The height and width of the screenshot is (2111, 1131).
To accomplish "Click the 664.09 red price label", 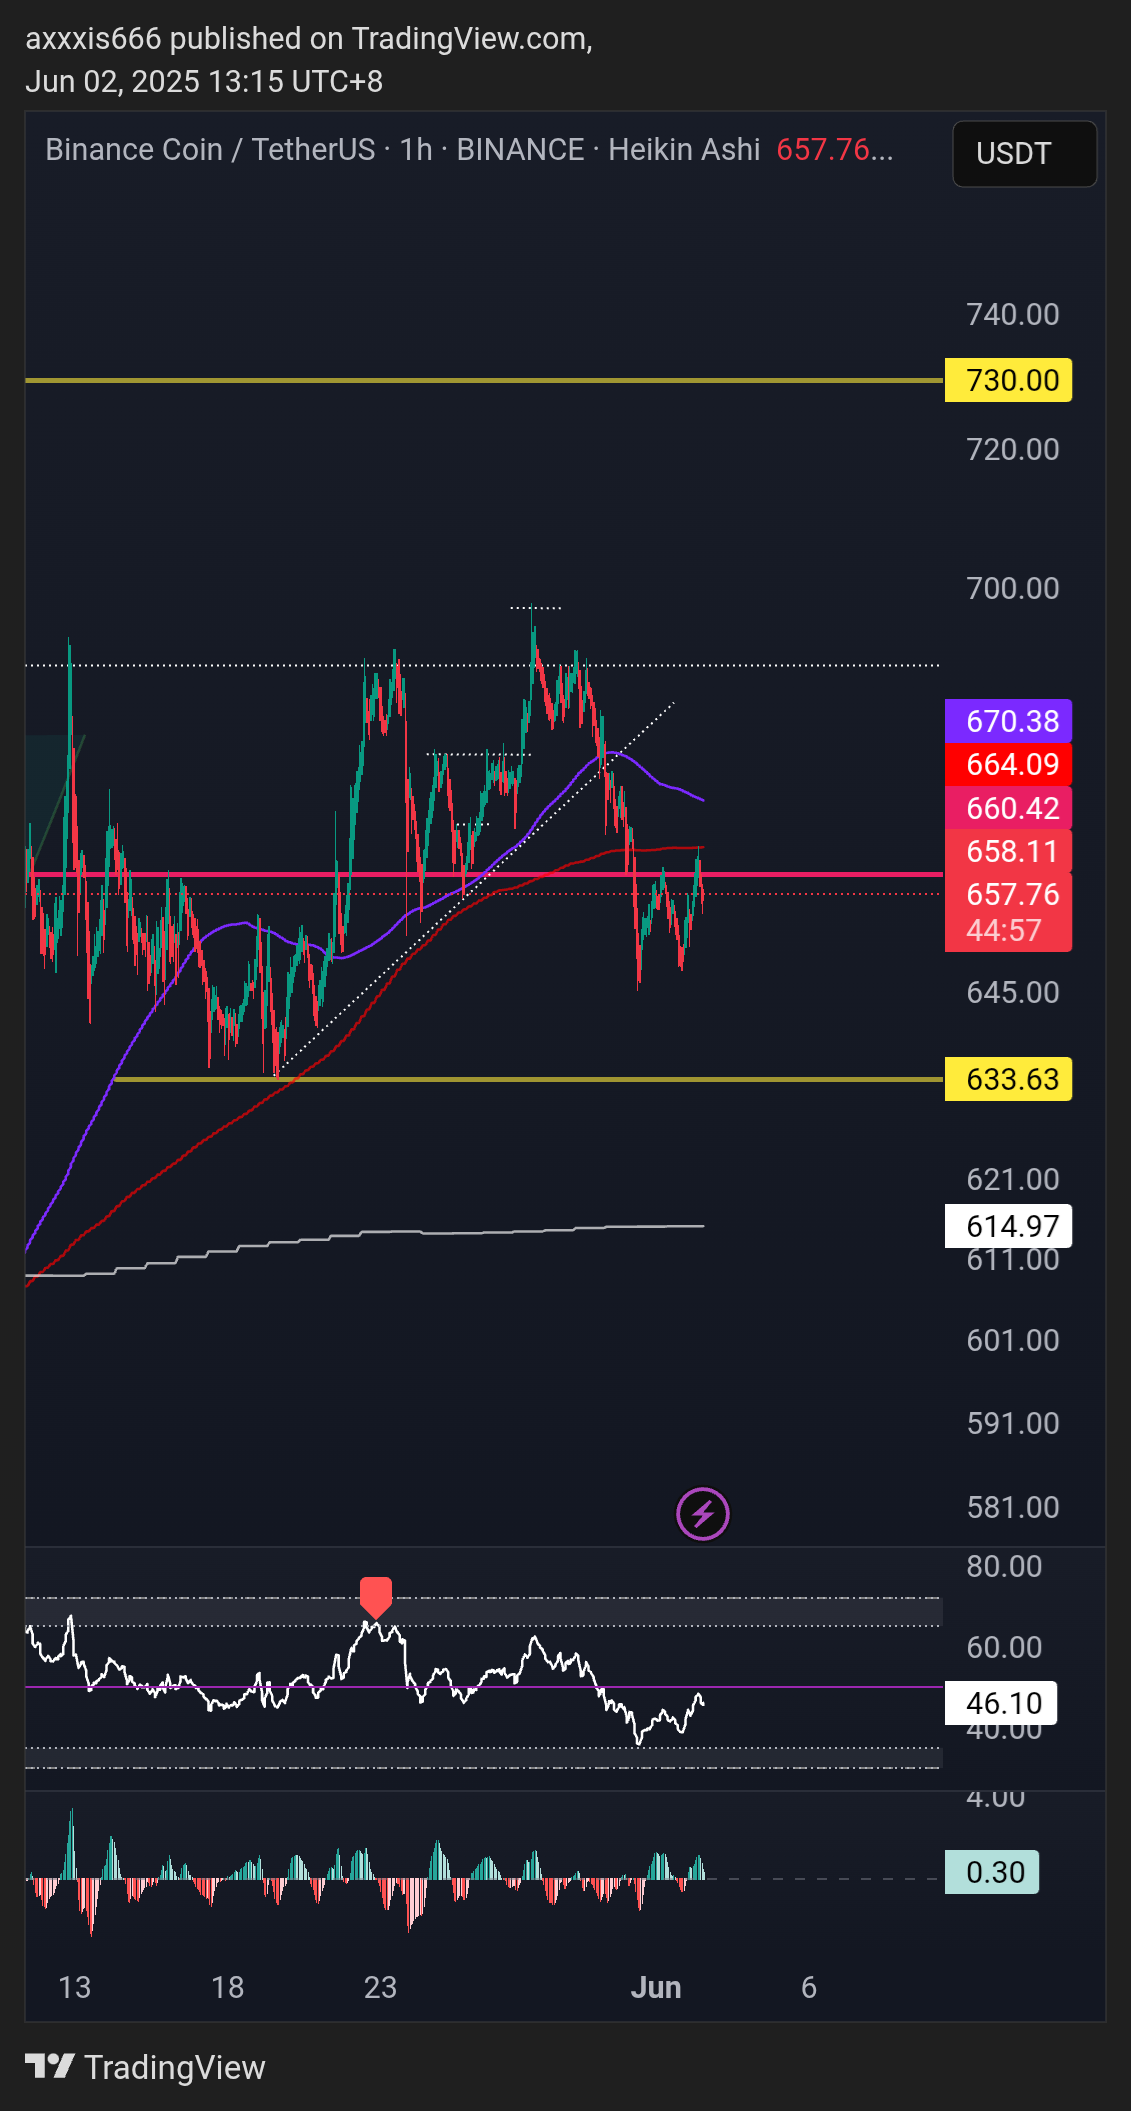I will point(1008,764).
